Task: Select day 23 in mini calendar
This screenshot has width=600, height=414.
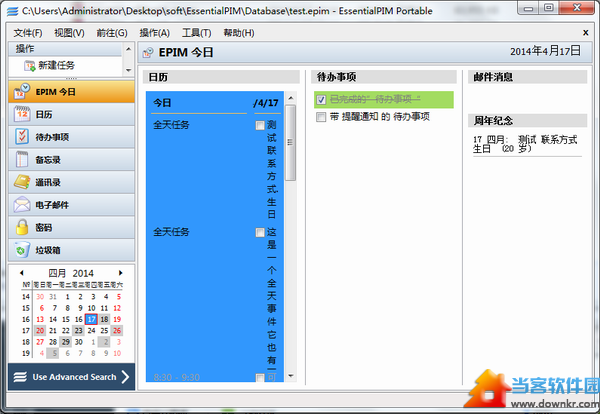Action: (78, 331)
